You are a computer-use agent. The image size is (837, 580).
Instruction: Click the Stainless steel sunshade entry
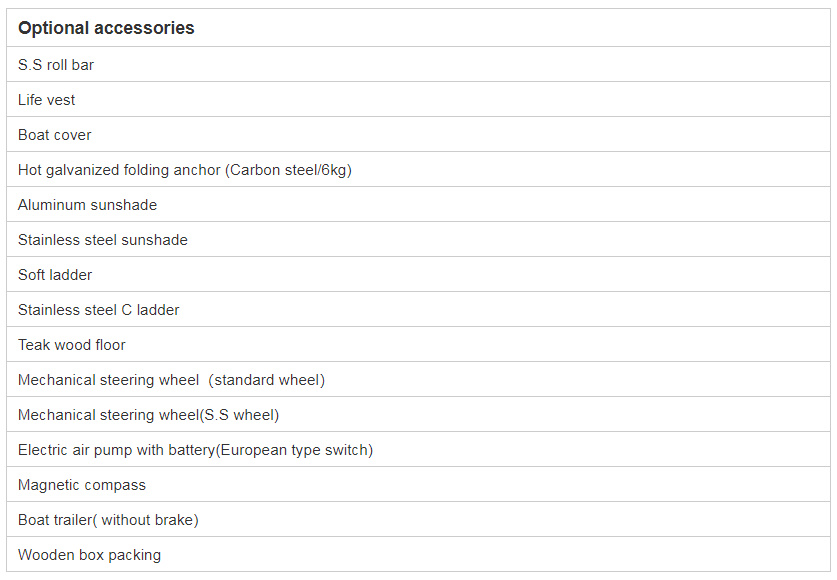tap(103, 240)
